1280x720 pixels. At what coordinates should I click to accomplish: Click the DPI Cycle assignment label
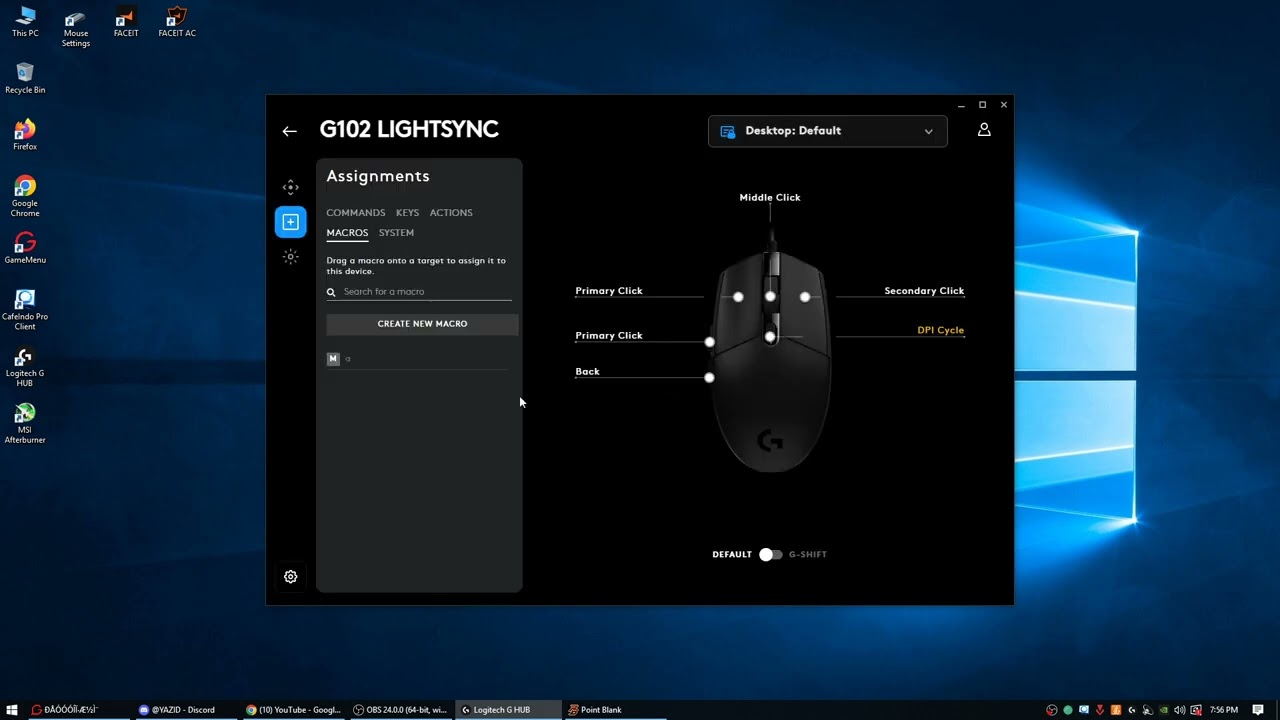click(x=941, y=330)
